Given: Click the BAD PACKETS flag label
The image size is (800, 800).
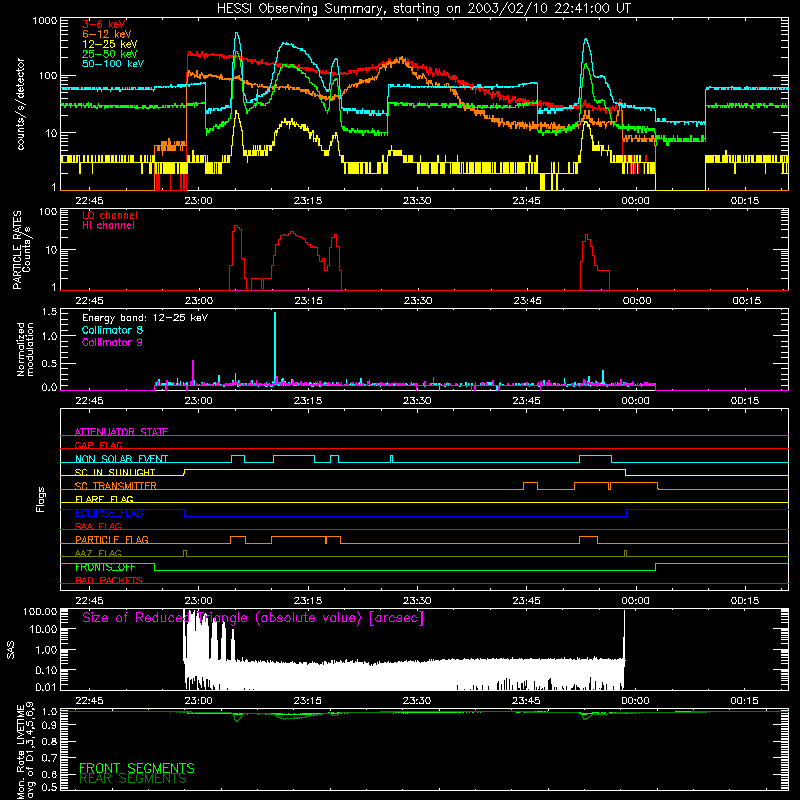Looking at the screenshot, I should pyautogui.click(x=109, y=580).
